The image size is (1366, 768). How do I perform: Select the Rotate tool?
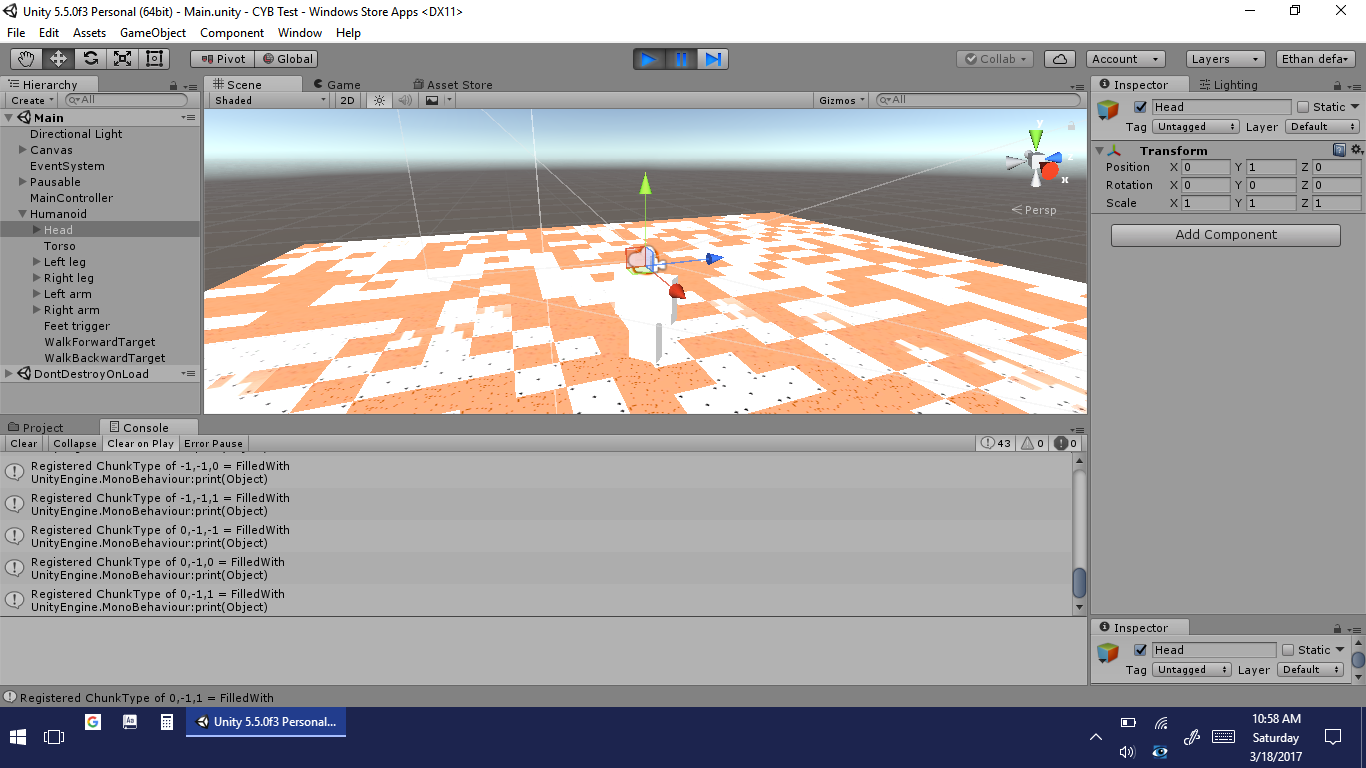[x=90, y=59]
